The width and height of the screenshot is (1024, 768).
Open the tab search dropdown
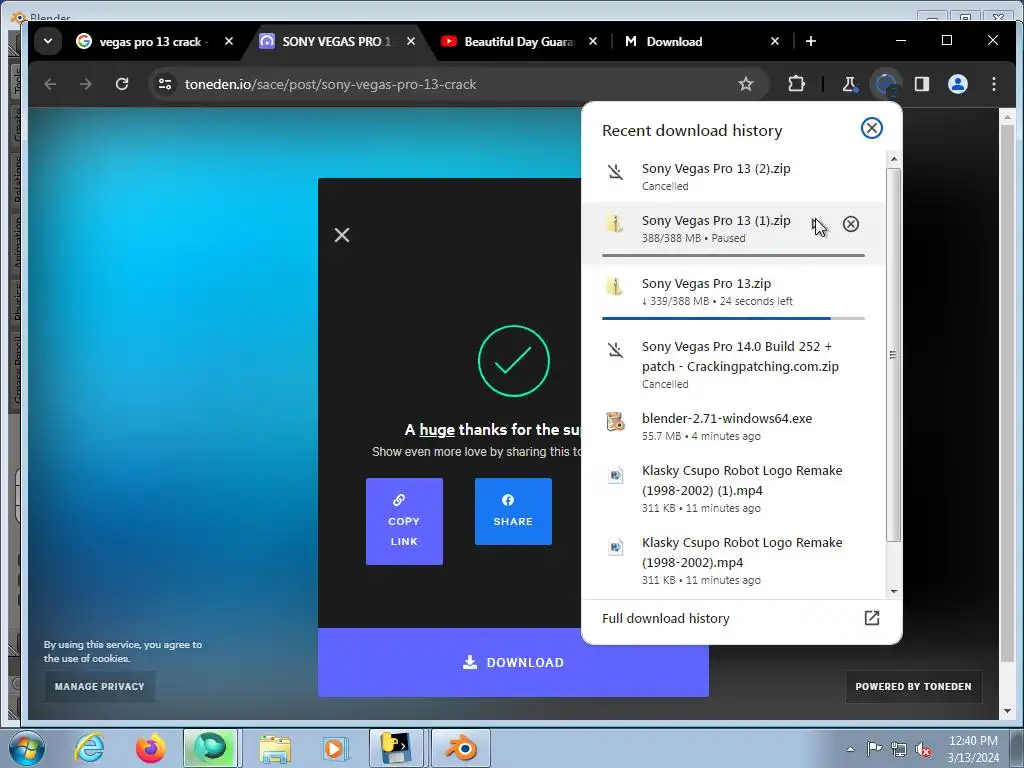click(48, 41)
